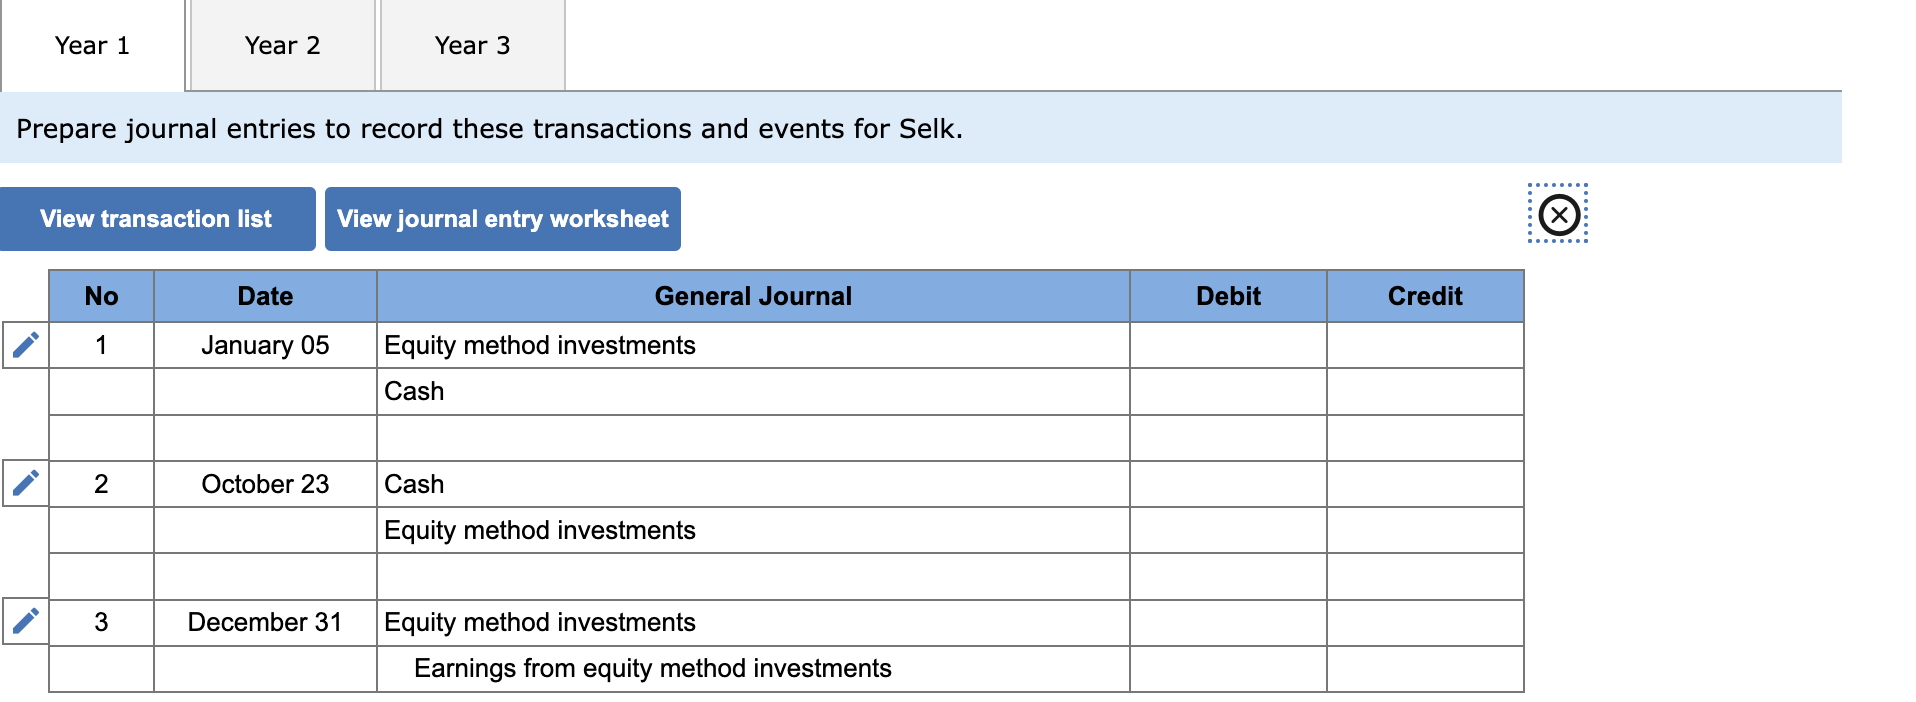Click debit cell for January 05 entry
Viewport: 1916px width, 702px height.
click(x=1228, y=345)
